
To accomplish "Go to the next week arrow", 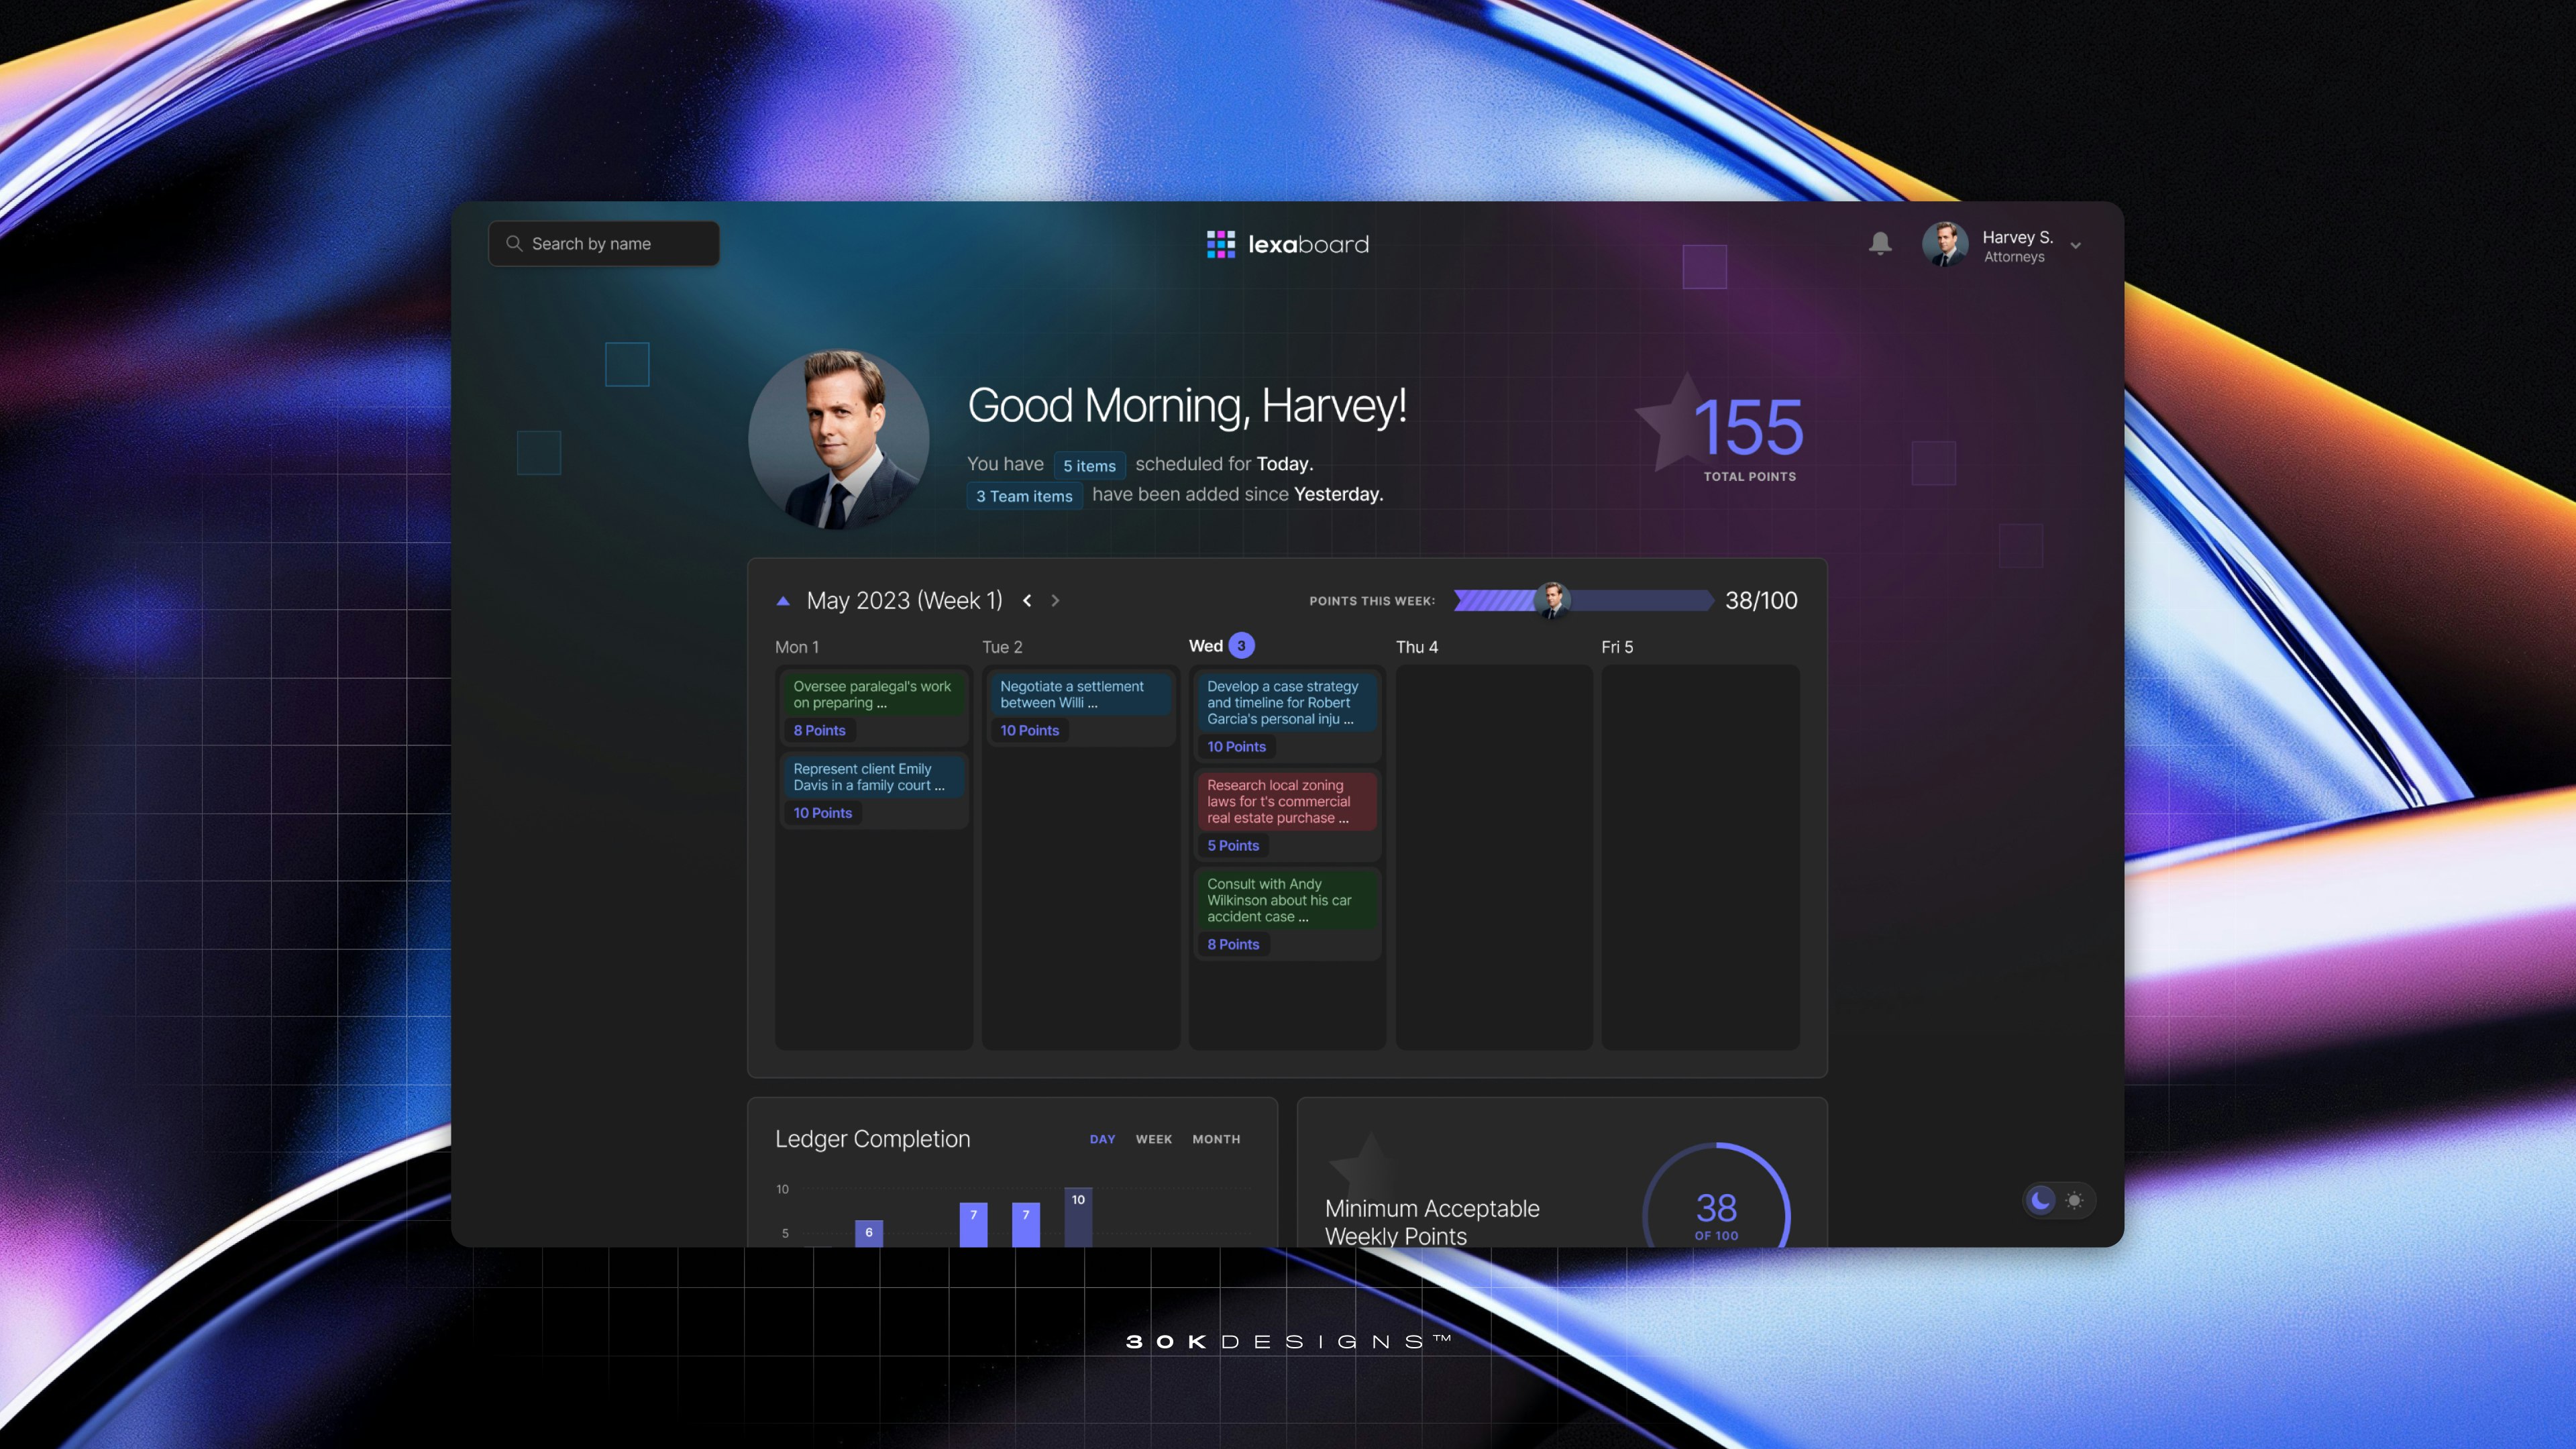I will pyautogui.click(x=1055, y=600).
